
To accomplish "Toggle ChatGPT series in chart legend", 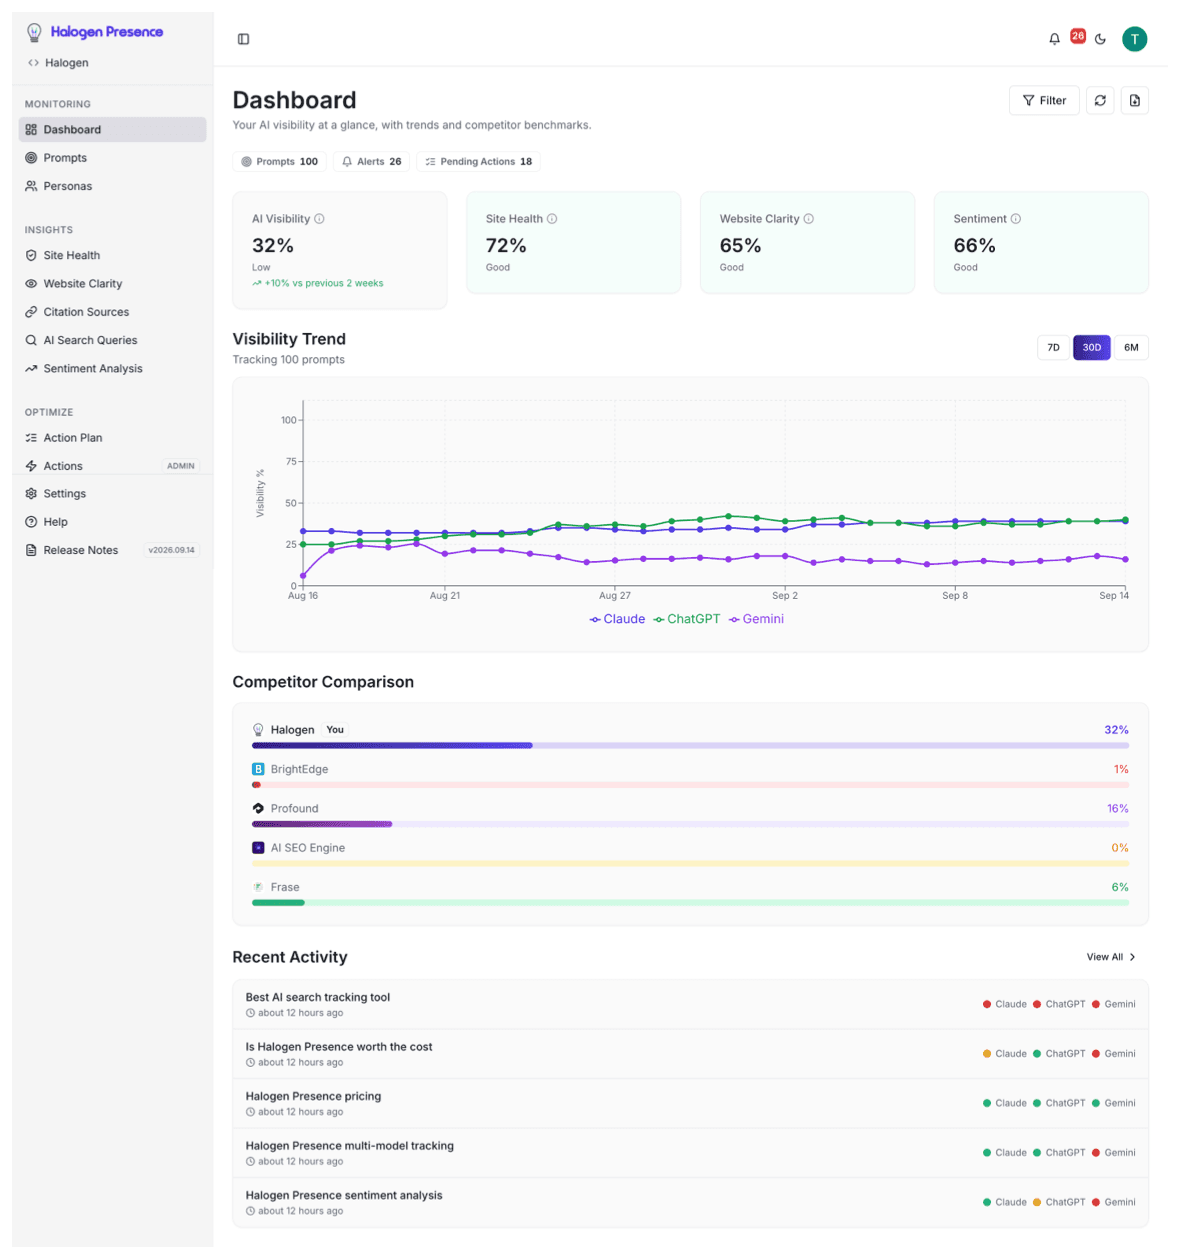I will pyautogui.click(x=687, y=619).
